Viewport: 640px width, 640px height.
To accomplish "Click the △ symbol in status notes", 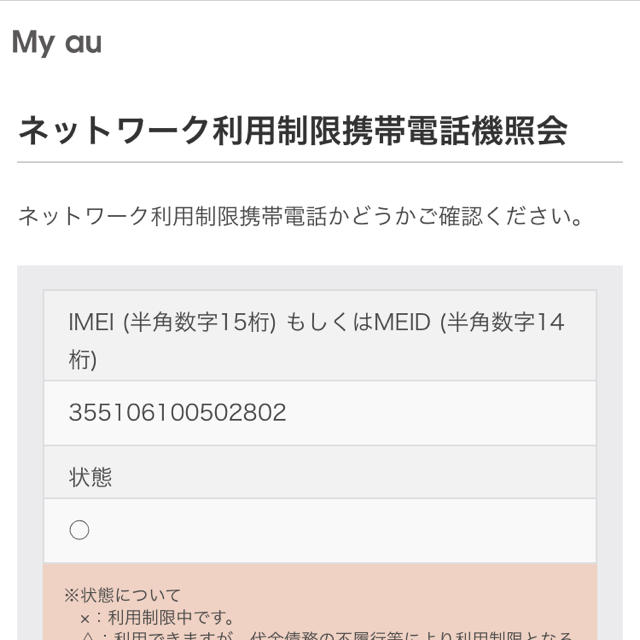I will pyautogui.click(x=89, y=636).
